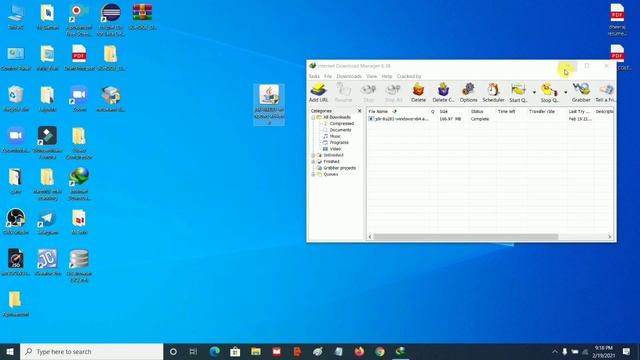Viewport: 640px width, 360px height.
Task: Select the Telegram desktop shortcut
Action: coord(47,222)
